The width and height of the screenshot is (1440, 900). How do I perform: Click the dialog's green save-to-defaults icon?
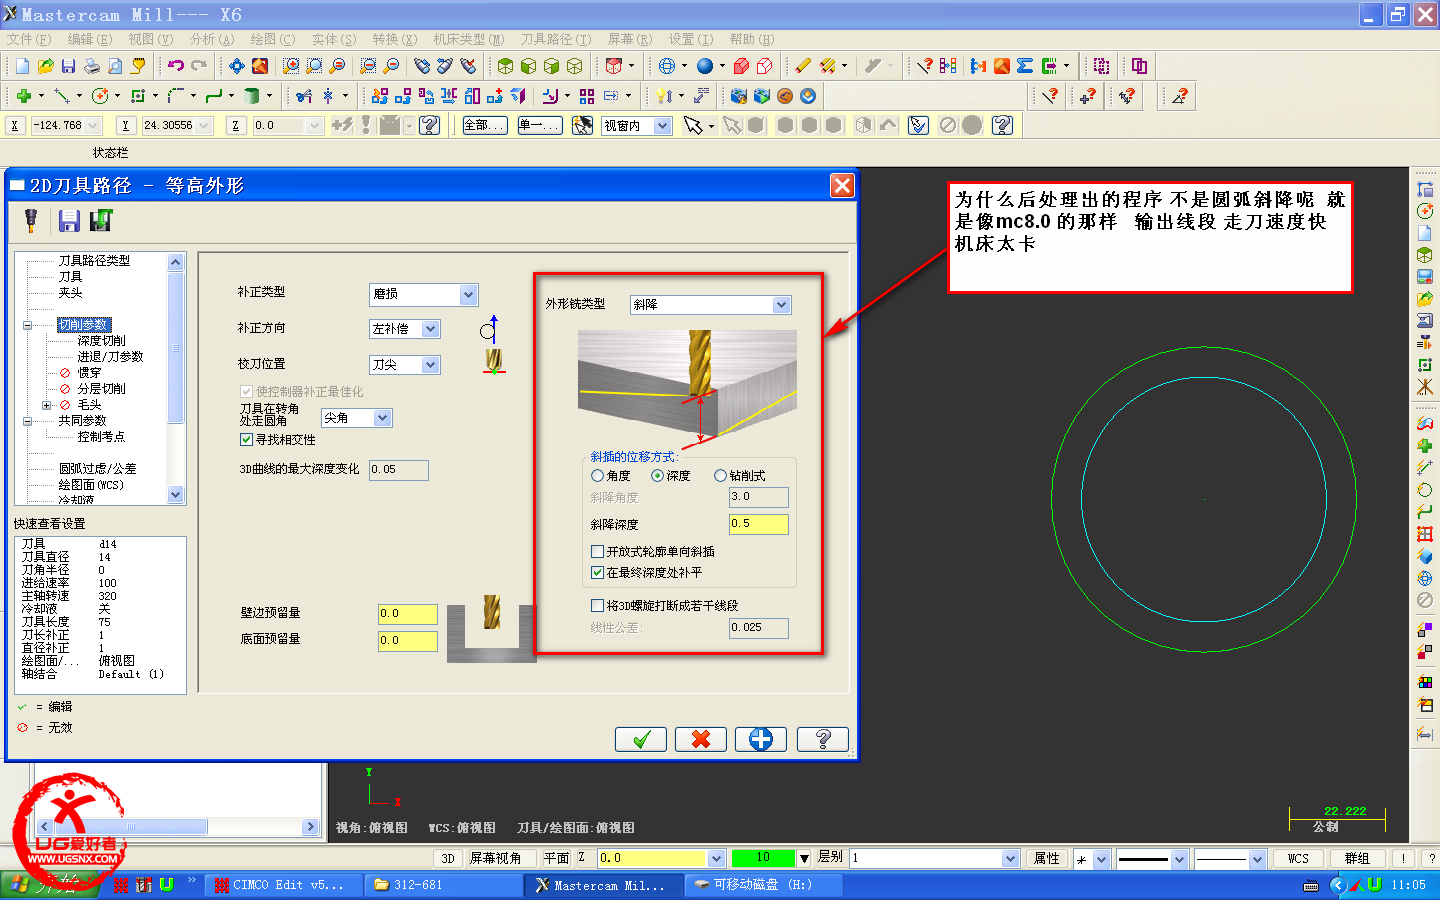pyautogui.click(x=101, y=220)
